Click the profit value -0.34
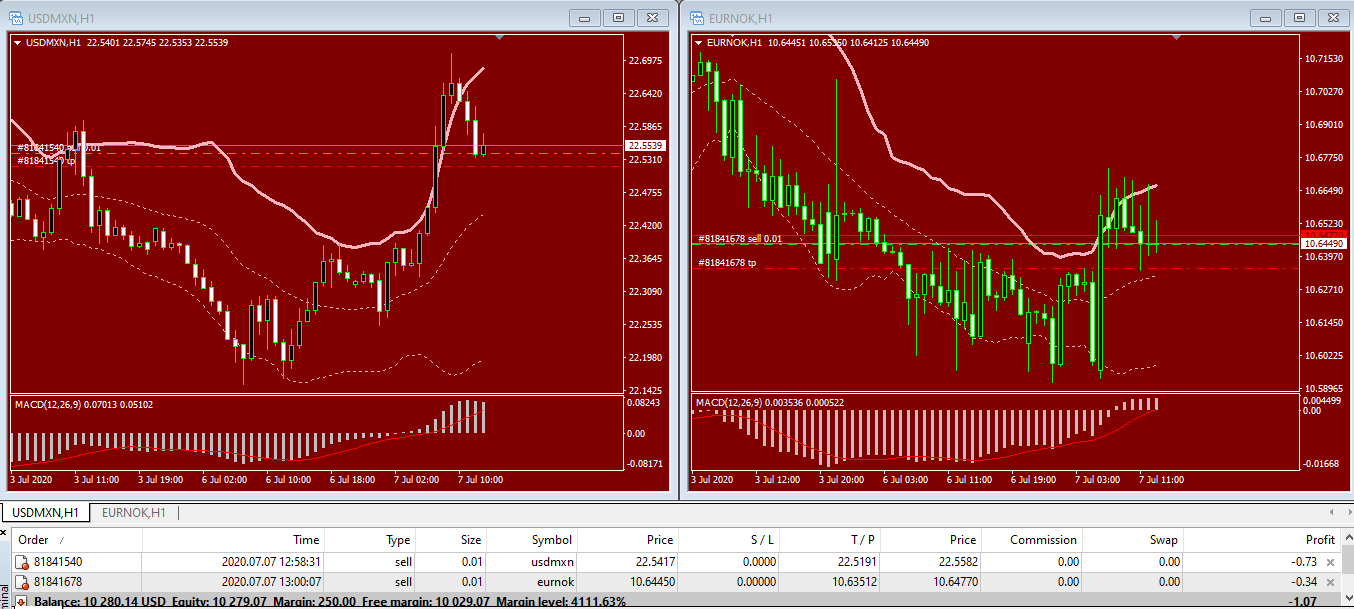Viewport: 1354px width, 609px height. pos(1302,582)
